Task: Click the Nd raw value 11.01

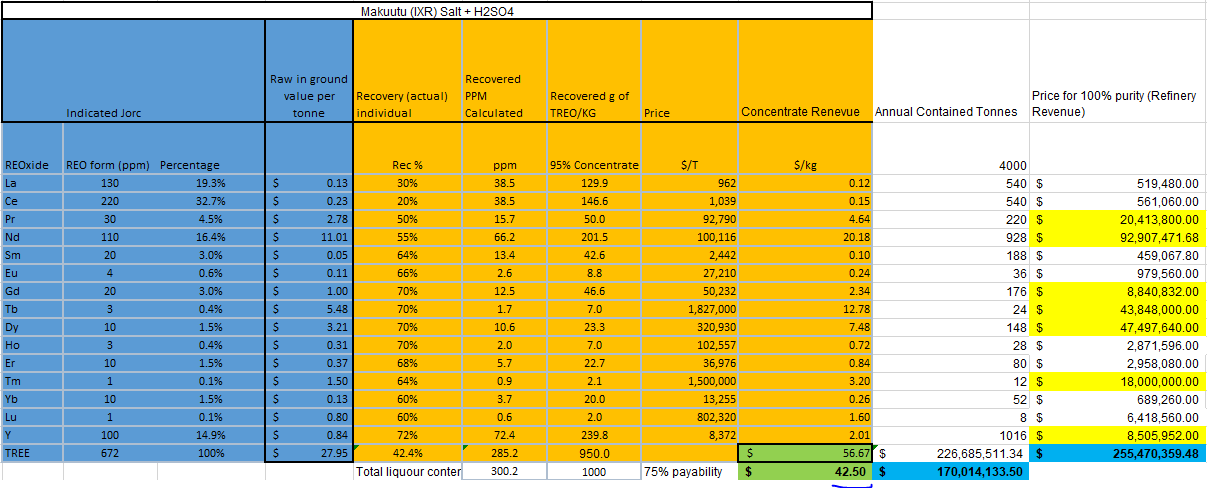Action: click(309, 238)
